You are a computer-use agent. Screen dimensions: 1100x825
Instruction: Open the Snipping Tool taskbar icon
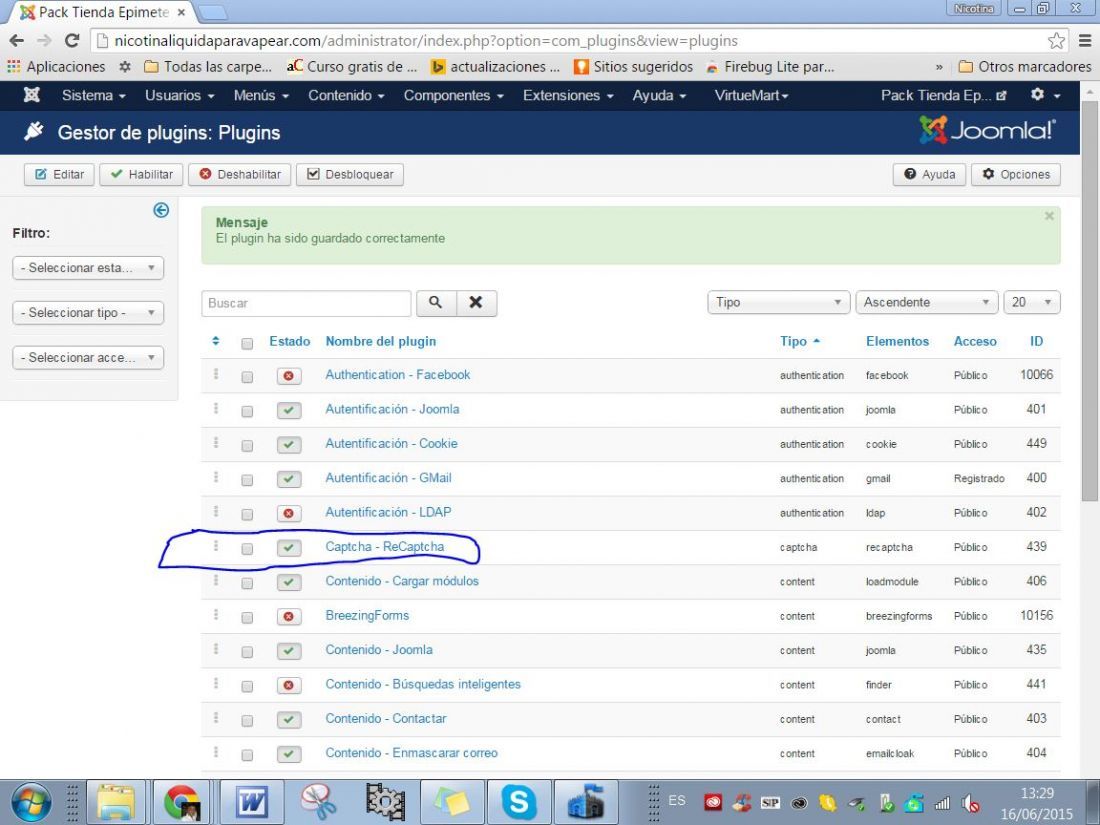pyautogui.click(x=318, y=802)
